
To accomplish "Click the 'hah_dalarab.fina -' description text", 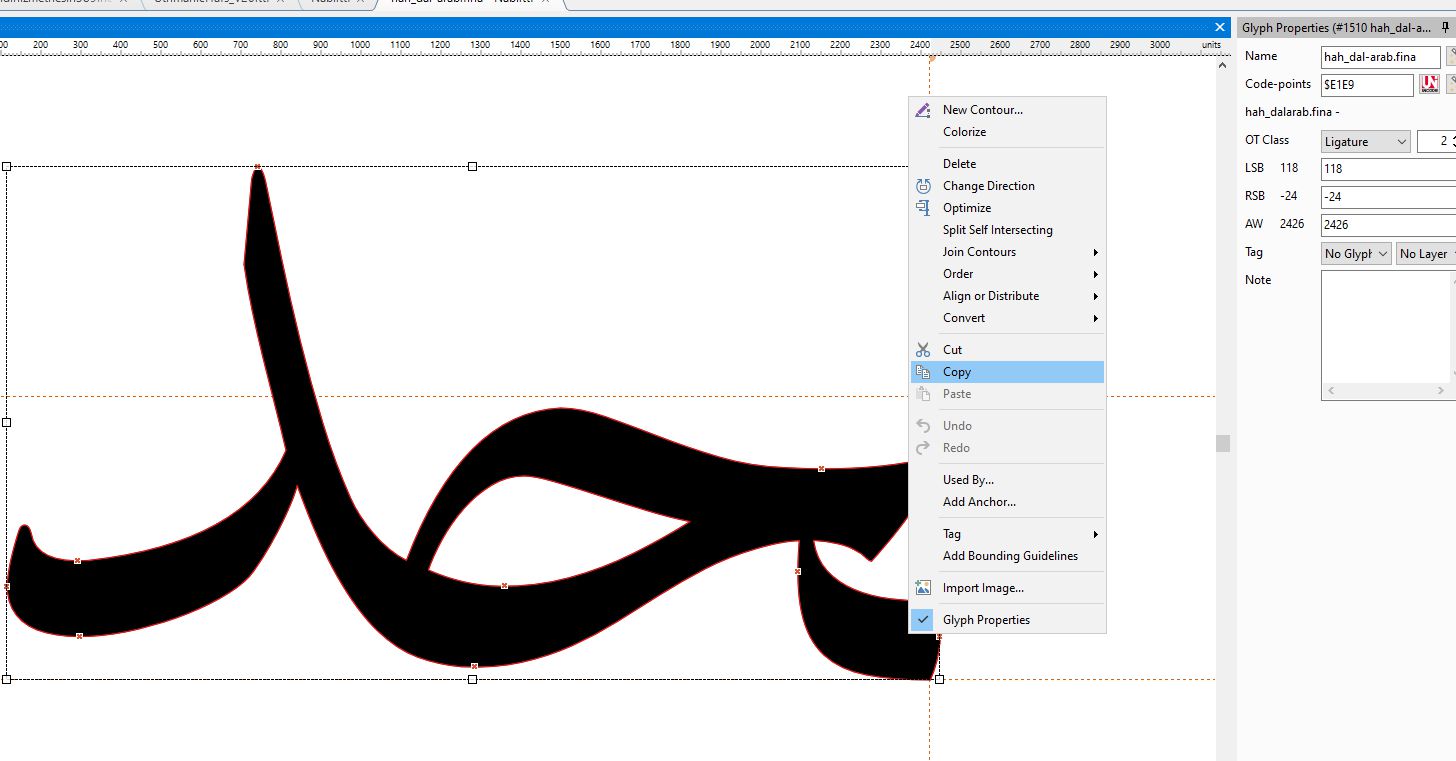I will pos(1292,112).
